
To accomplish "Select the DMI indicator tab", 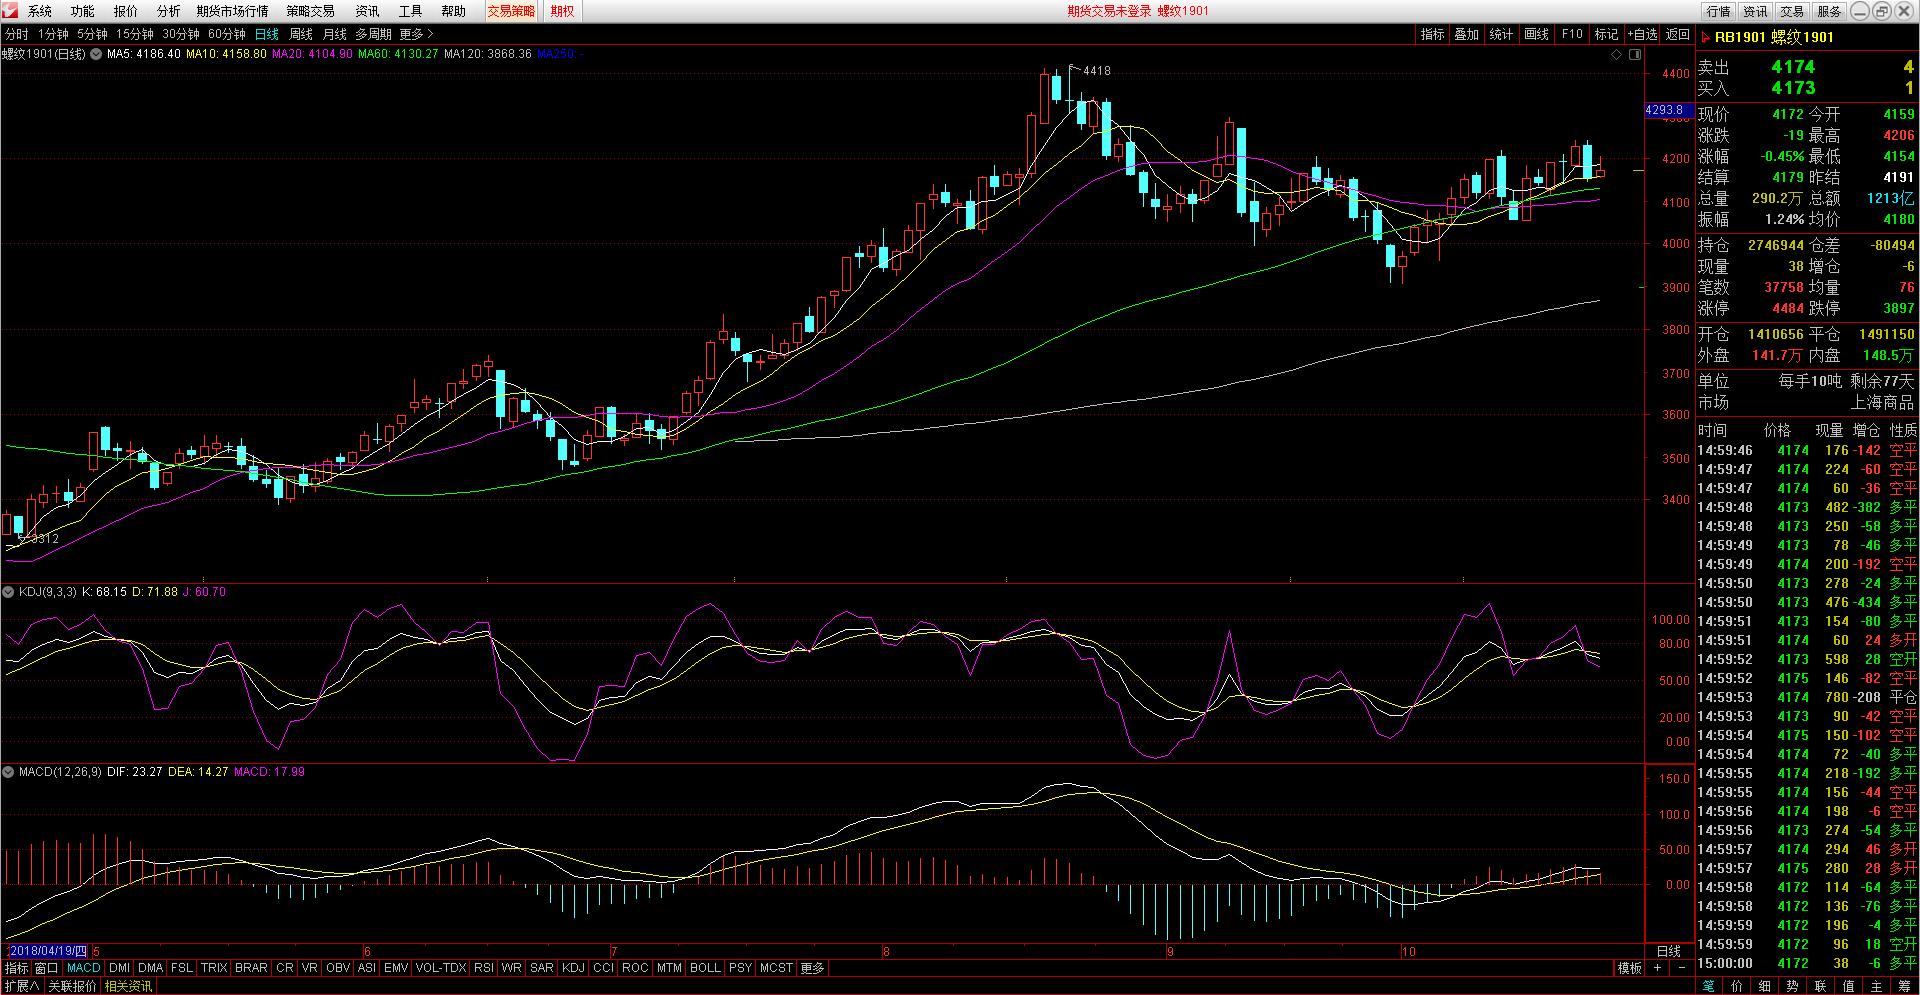I will click(119, 968).
